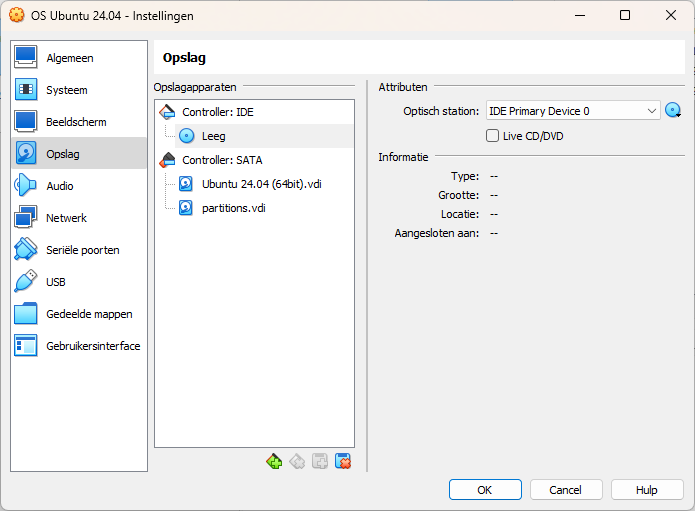Screen dimensions: 695x511
Task: Click the Gedeelde mappen folder icon
Action: 25,313
